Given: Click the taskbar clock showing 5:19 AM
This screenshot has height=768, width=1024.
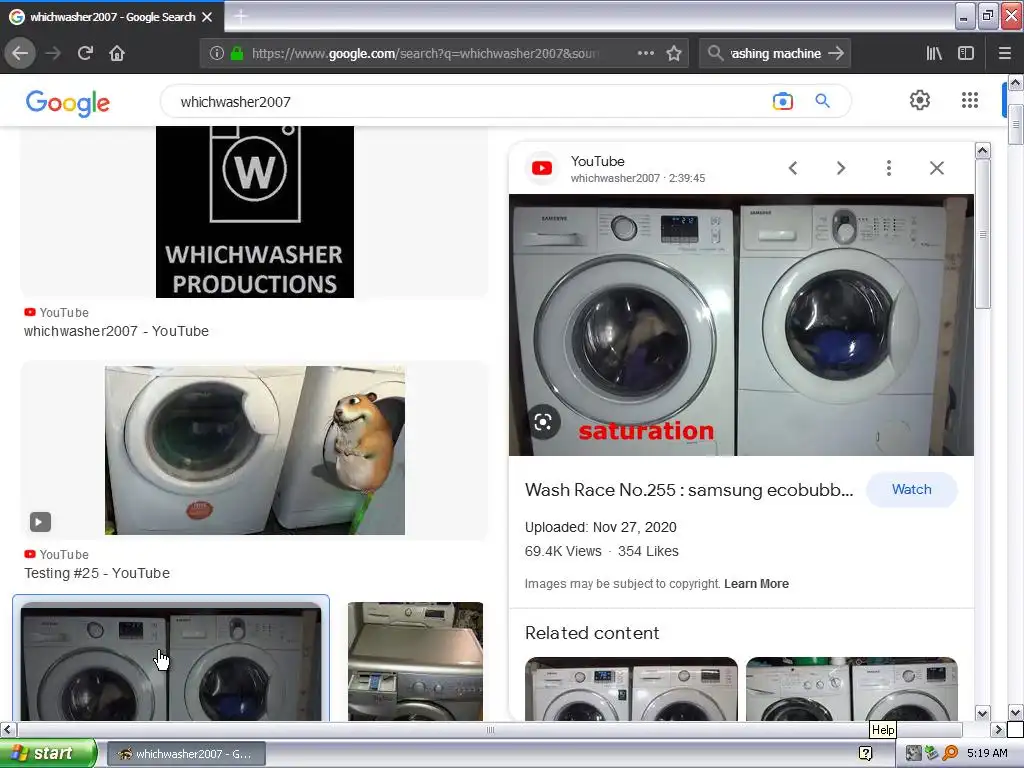Looking at the screenshot, I should tap(987, 754).
